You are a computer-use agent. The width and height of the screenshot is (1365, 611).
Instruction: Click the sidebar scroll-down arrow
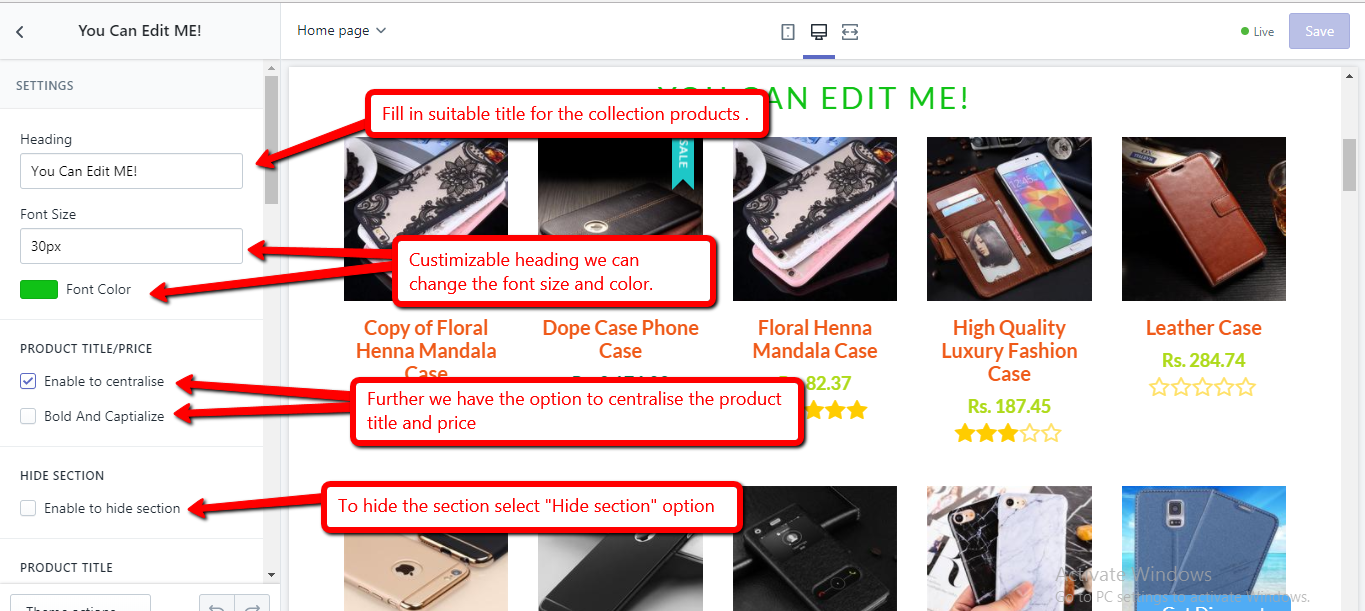(271, 575)
